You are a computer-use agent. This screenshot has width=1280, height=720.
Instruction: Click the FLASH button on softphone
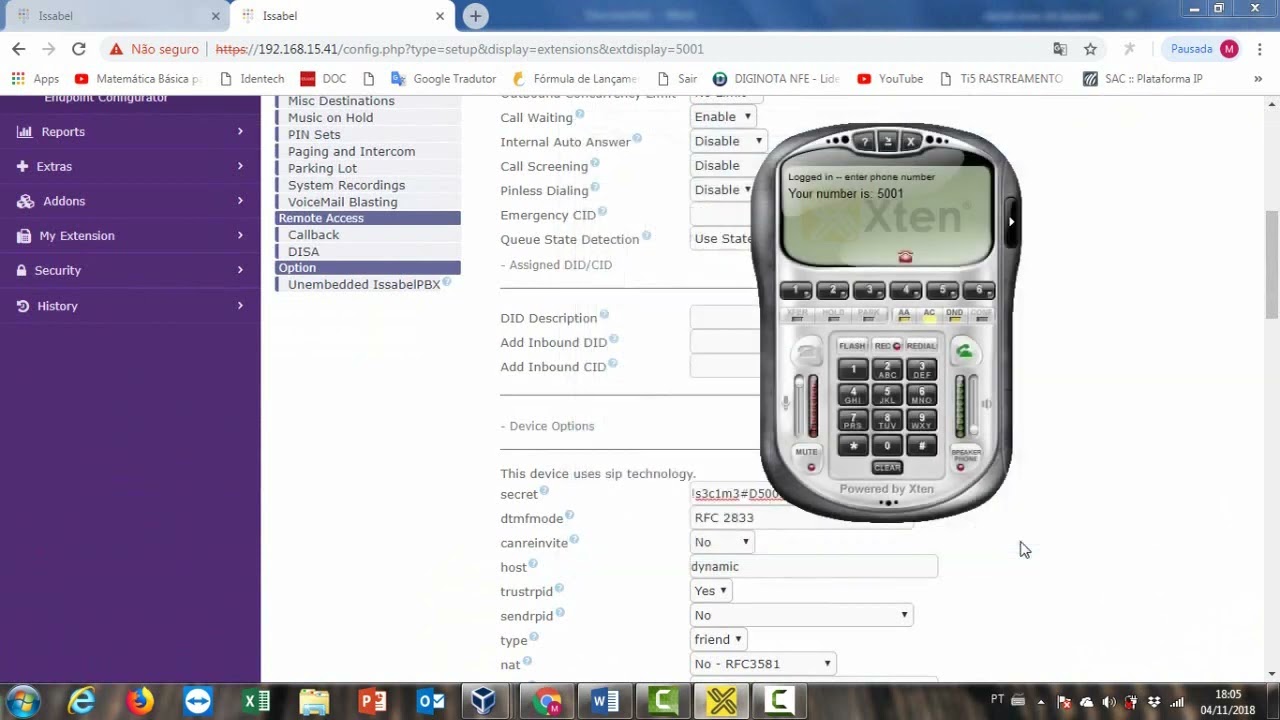click(852, 346)
